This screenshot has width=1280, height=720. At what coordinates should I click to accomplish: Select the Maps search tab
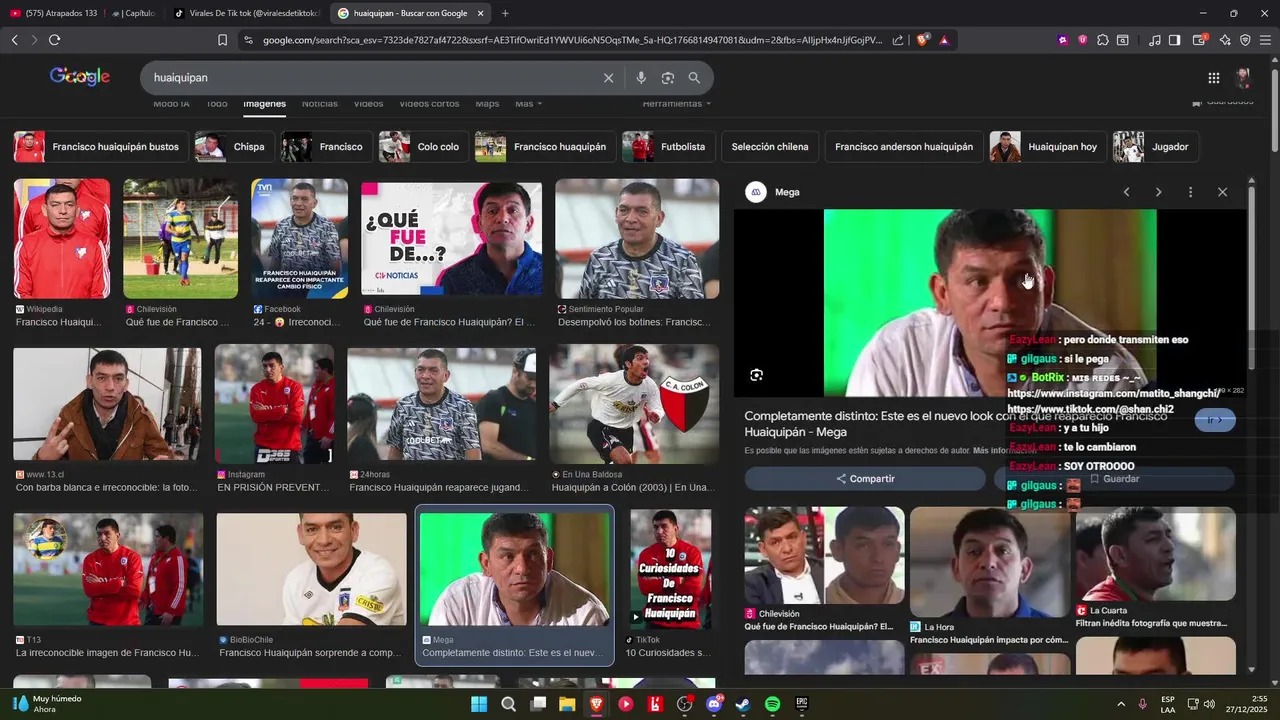click(487, 103)
